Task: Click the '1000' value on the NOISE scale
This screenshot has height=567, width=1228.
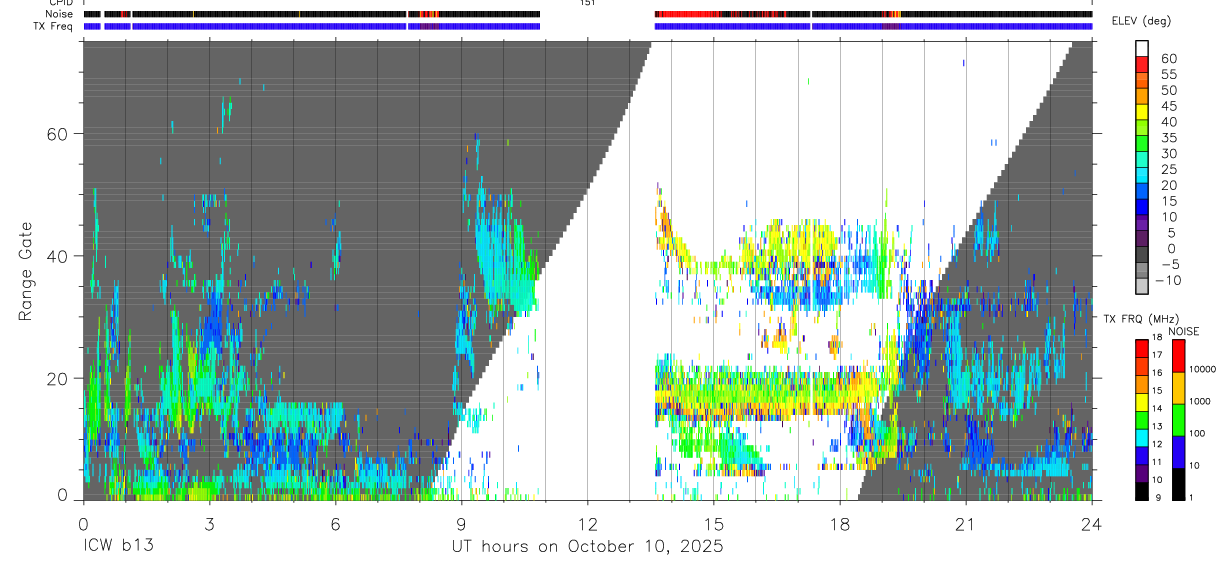Action: coord(1202,401)
